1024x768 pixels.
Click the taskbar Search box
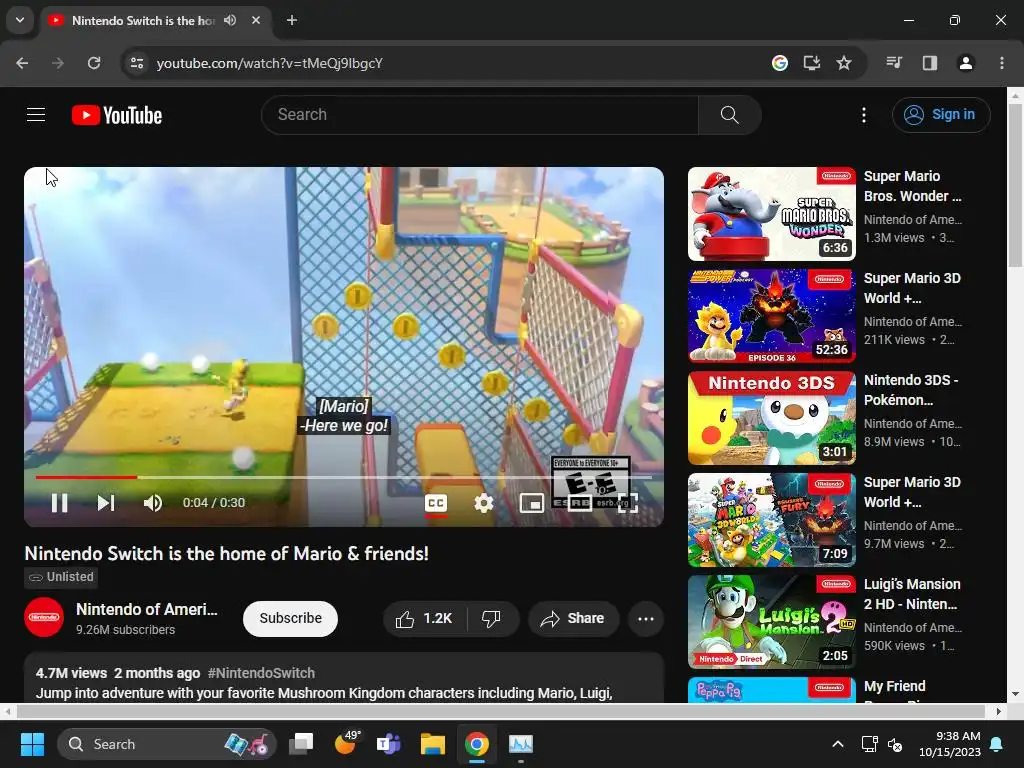point(167,744)
